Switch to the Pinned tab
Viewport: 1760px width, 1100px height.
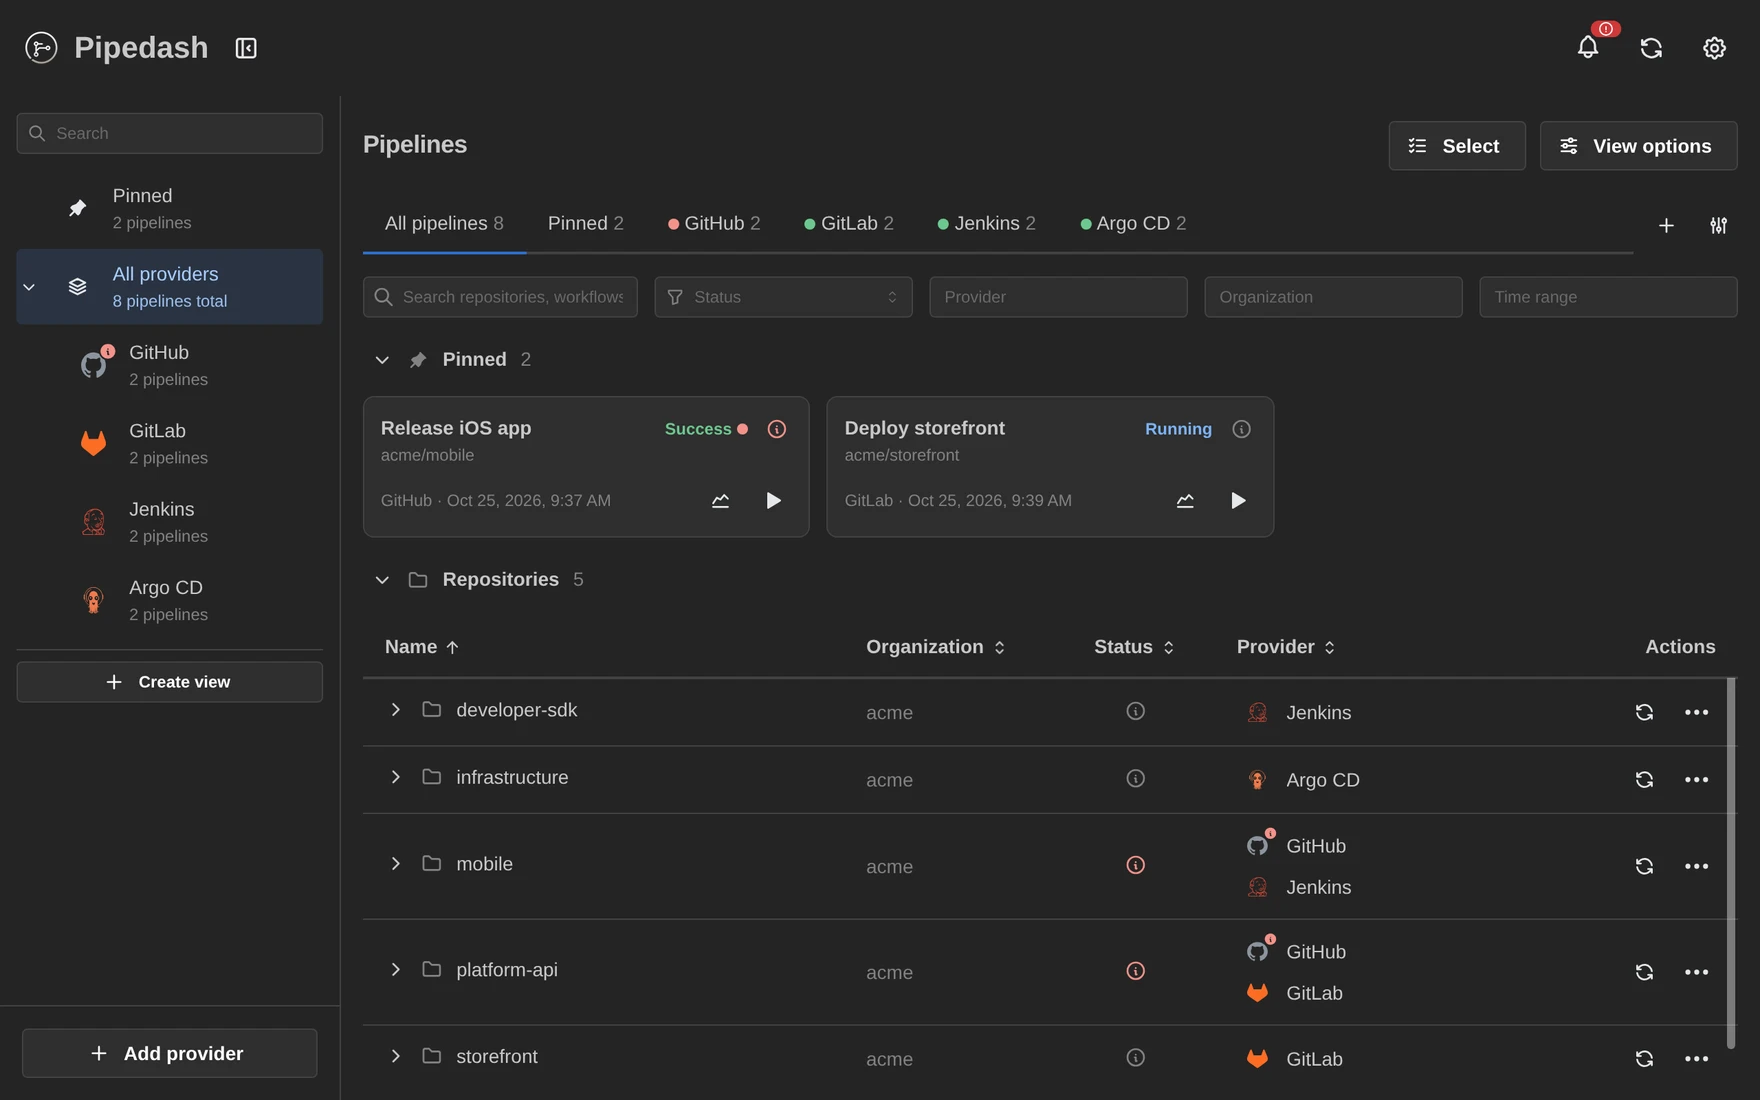586,224
